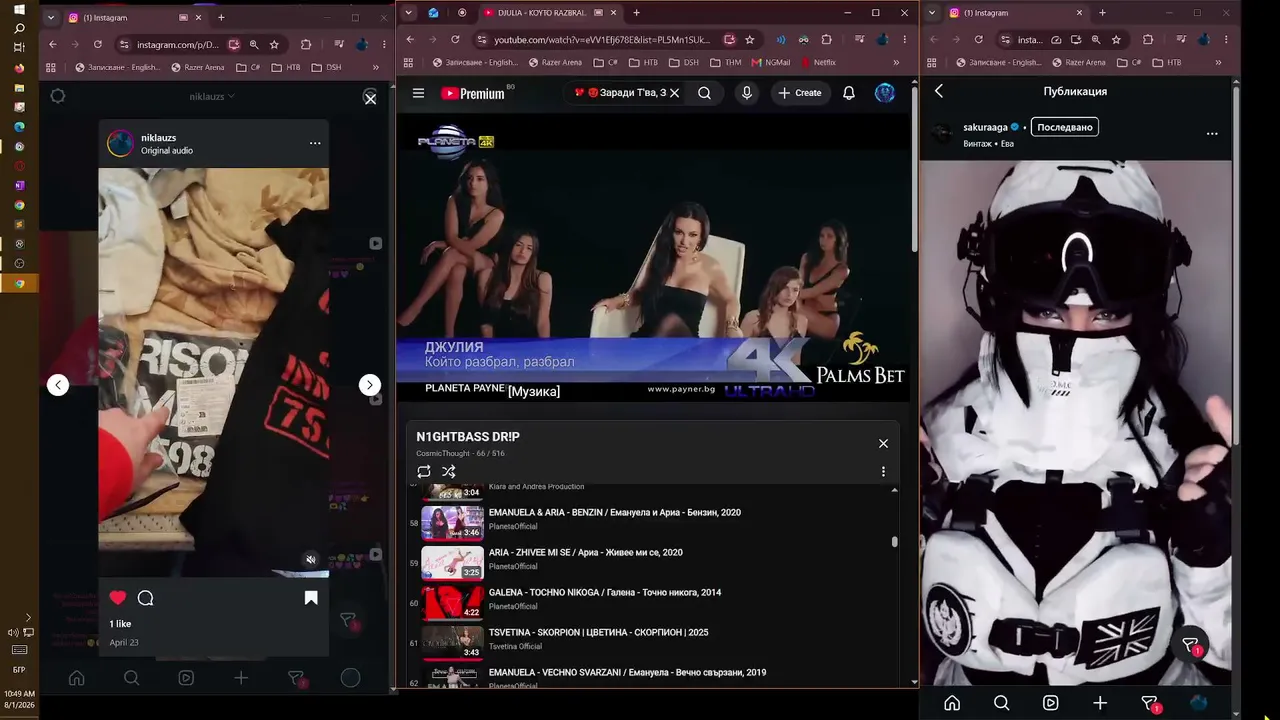This screenshot has width=1280, height=720.
Task: Create a new post in the right Instagram window
Action: pyautogui.click(x=1100, y=703)
